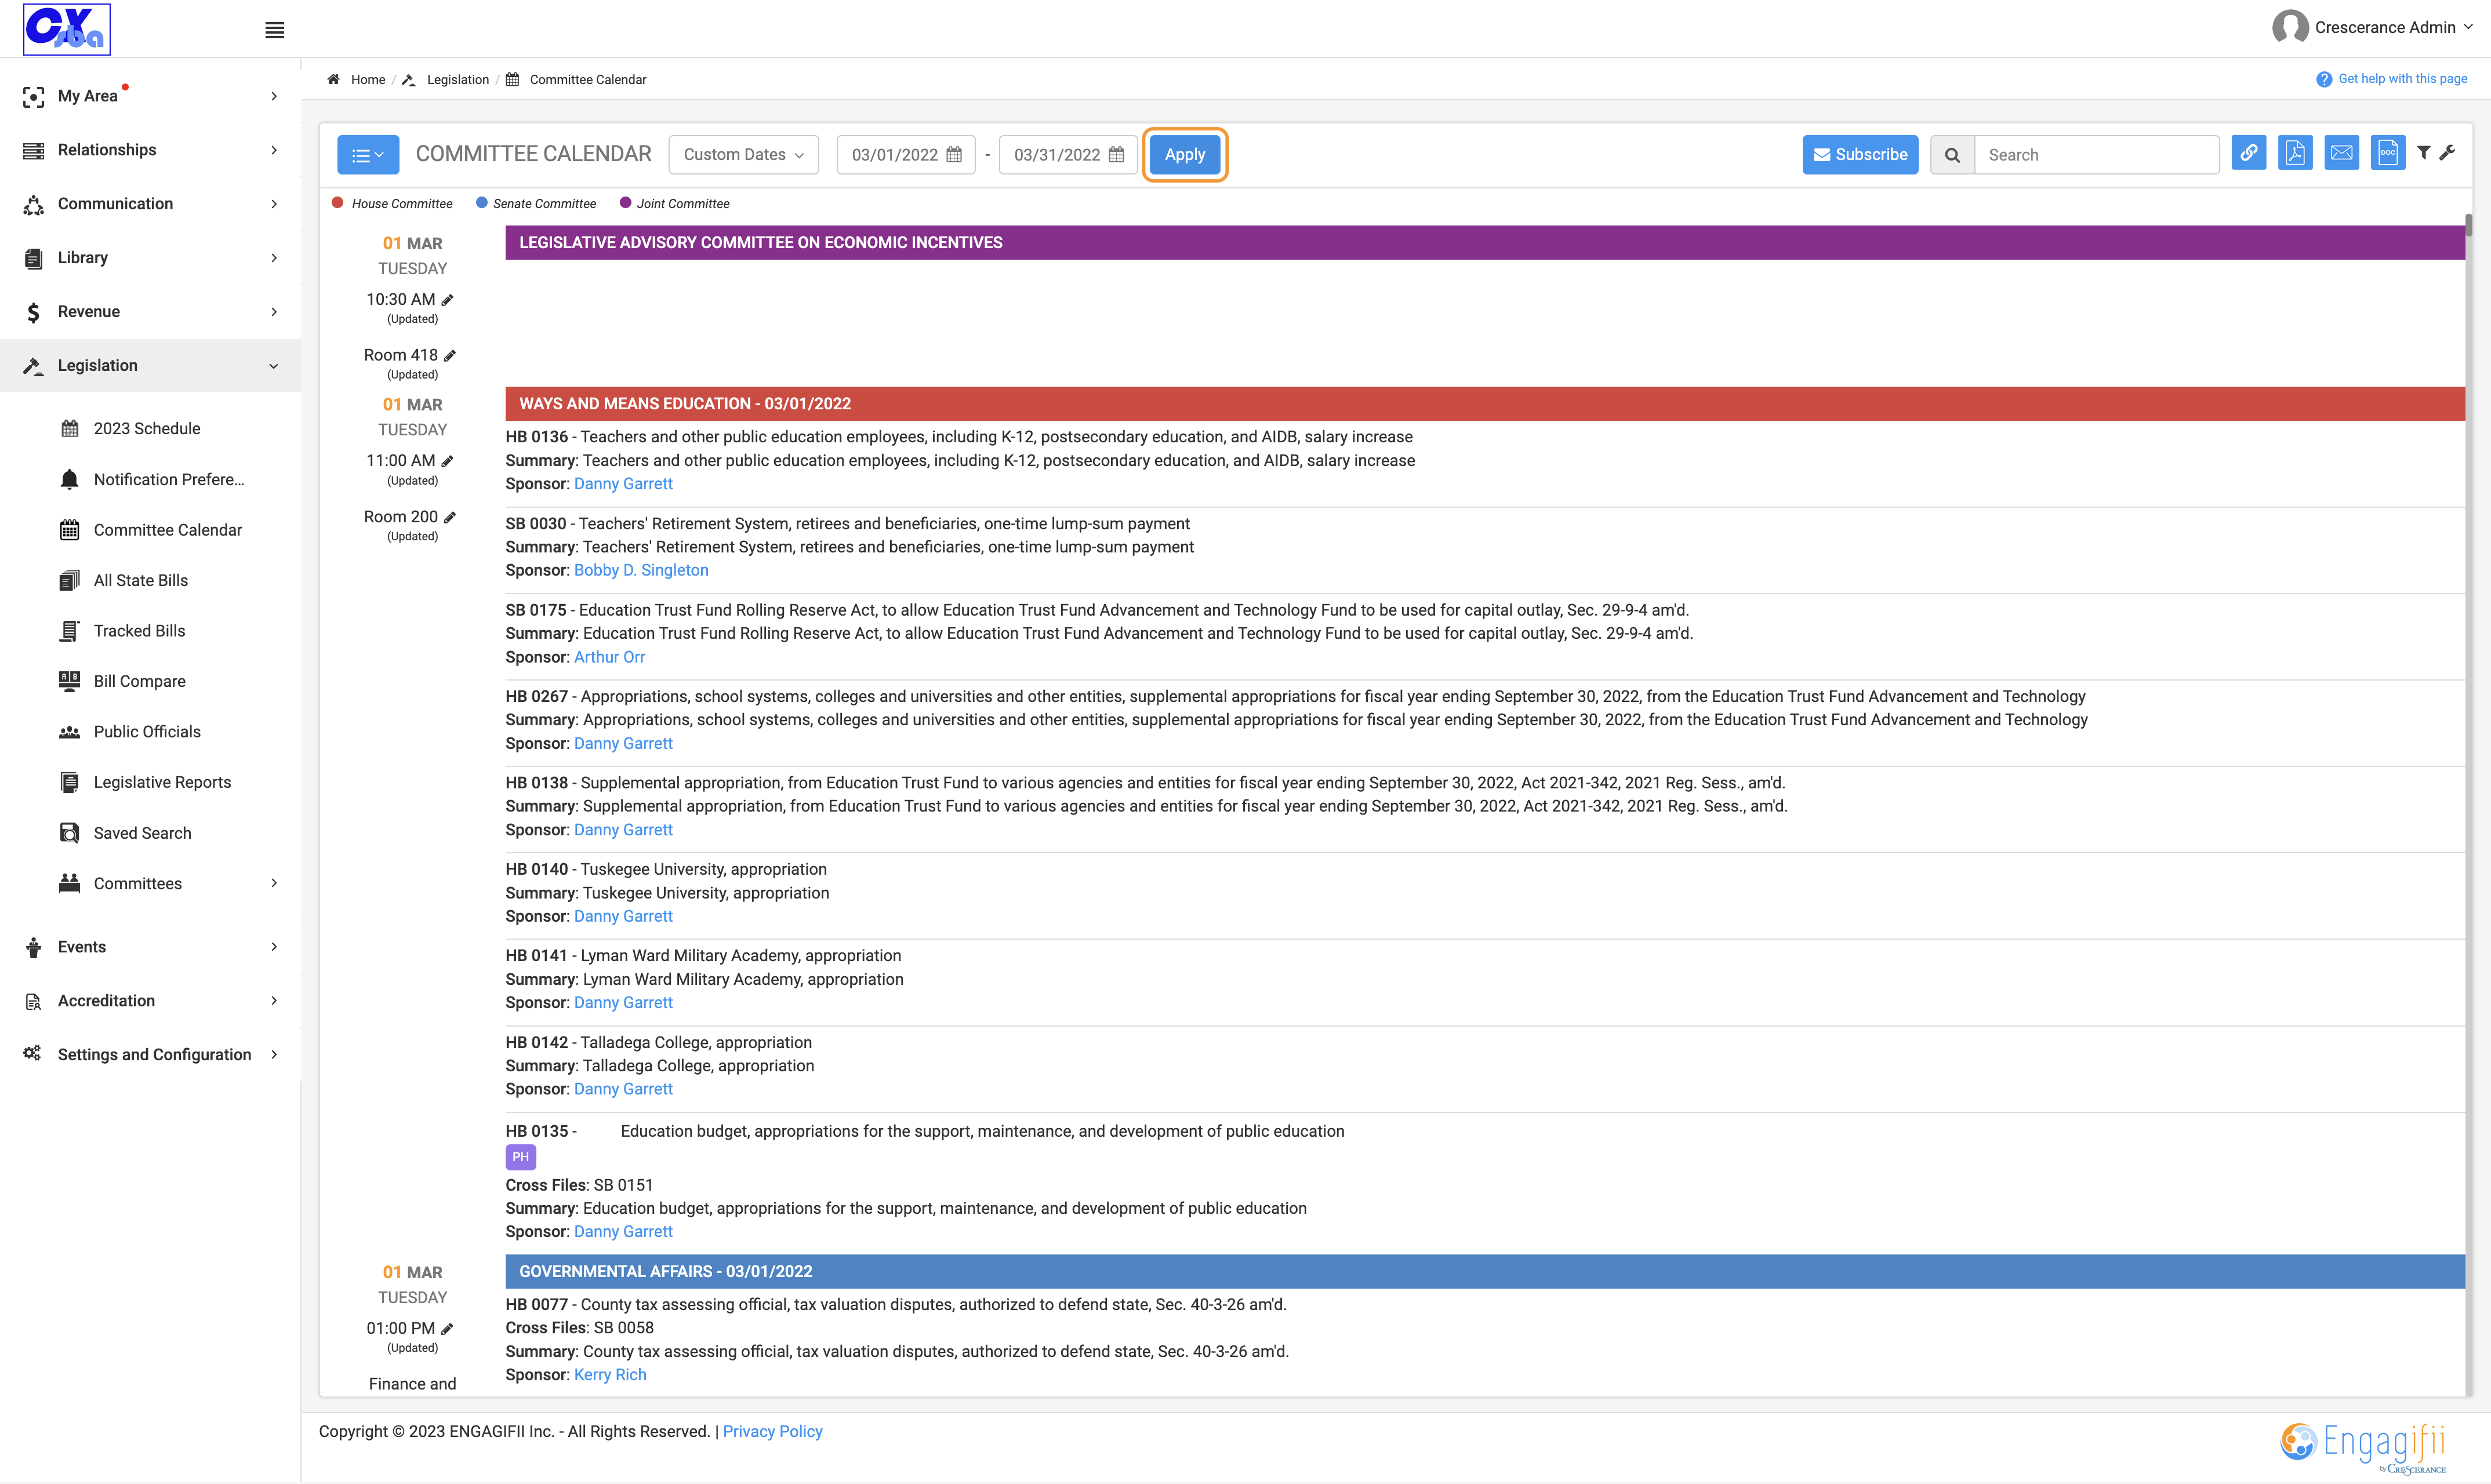Click the wrench settings icon
The width and height of the screenshot is (2491, 1484).
click(x=2447, y=153)
